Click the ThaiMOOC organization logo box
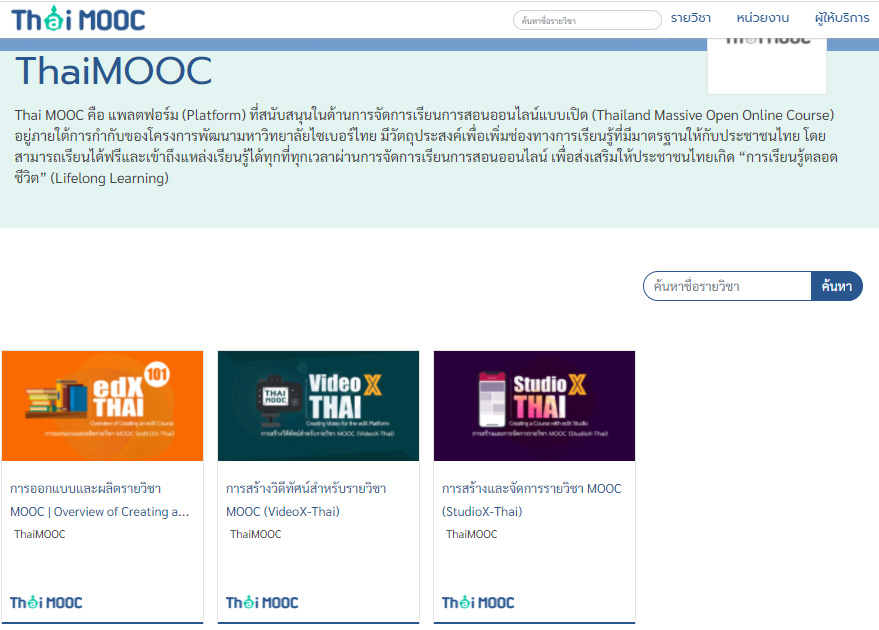Screen dimensions: 879x630 point(767,66)
